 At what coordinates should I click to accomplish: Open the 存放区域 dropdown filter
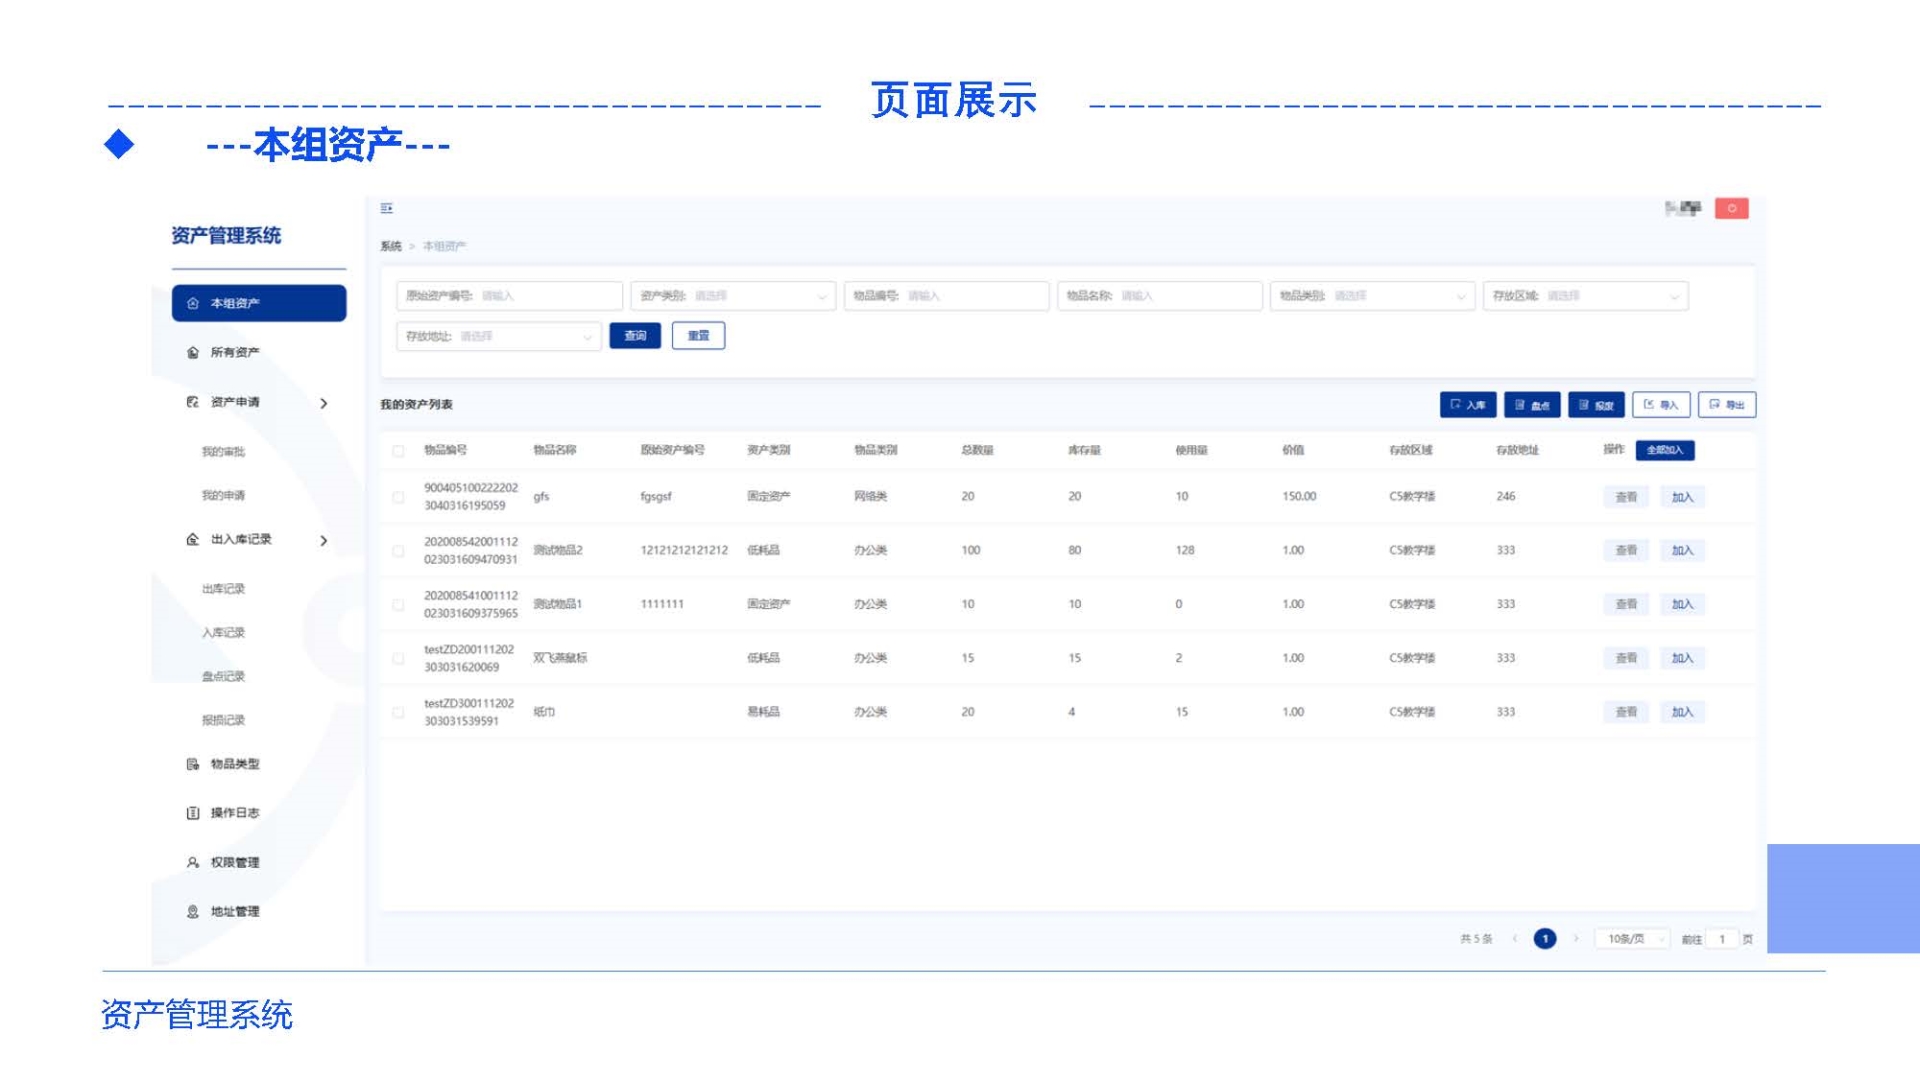click(1585, 296)
